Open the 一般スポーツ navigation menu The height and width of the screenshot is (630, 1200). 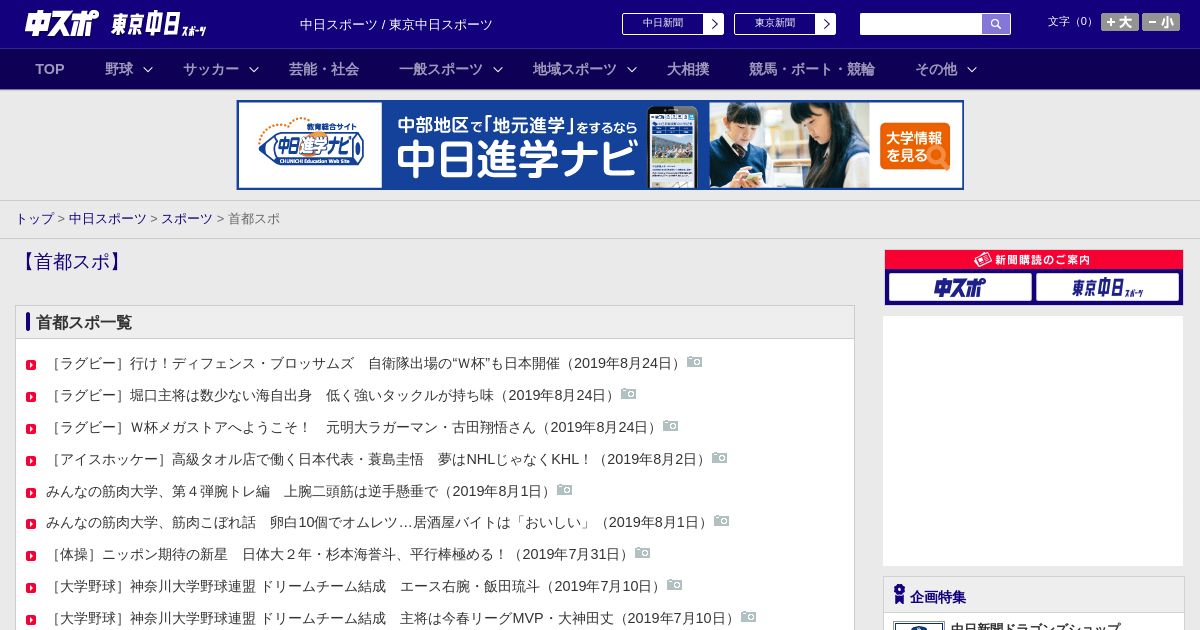pos(441,69)
